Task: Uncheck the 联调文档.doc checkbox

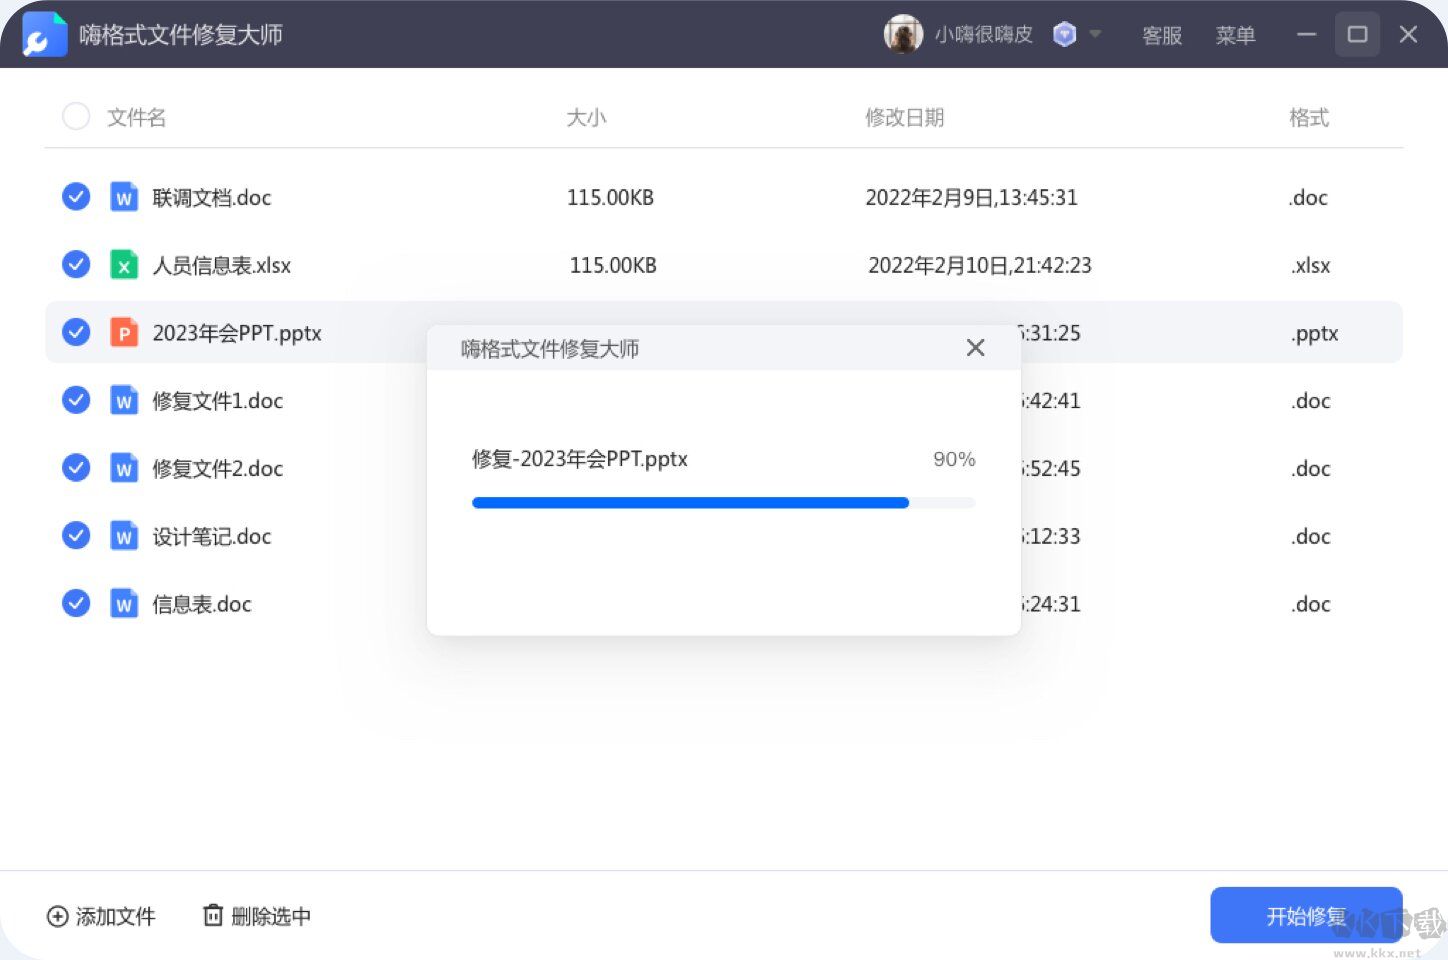Action: [76, 197]
